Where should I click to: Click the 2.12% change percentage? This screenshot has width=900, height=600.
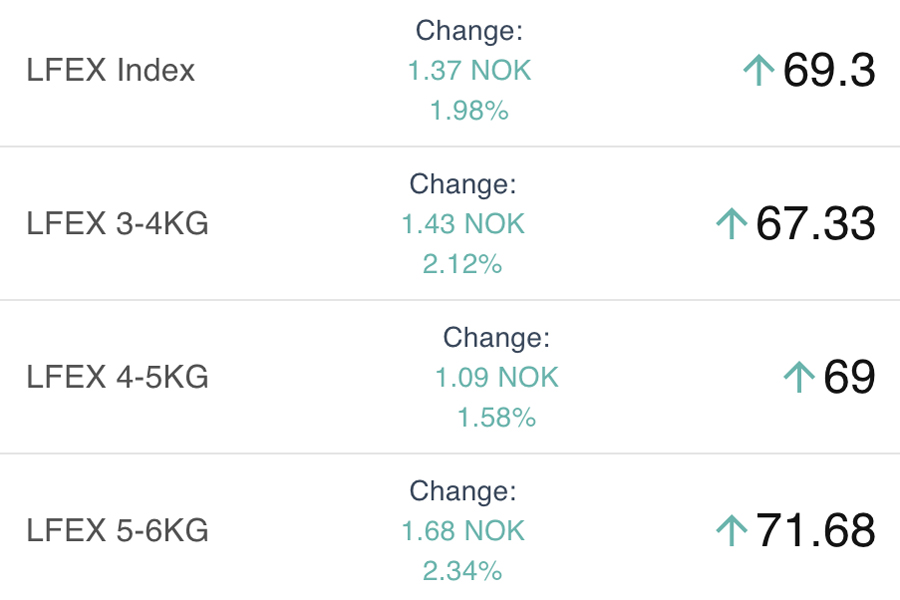coord(463,264)
